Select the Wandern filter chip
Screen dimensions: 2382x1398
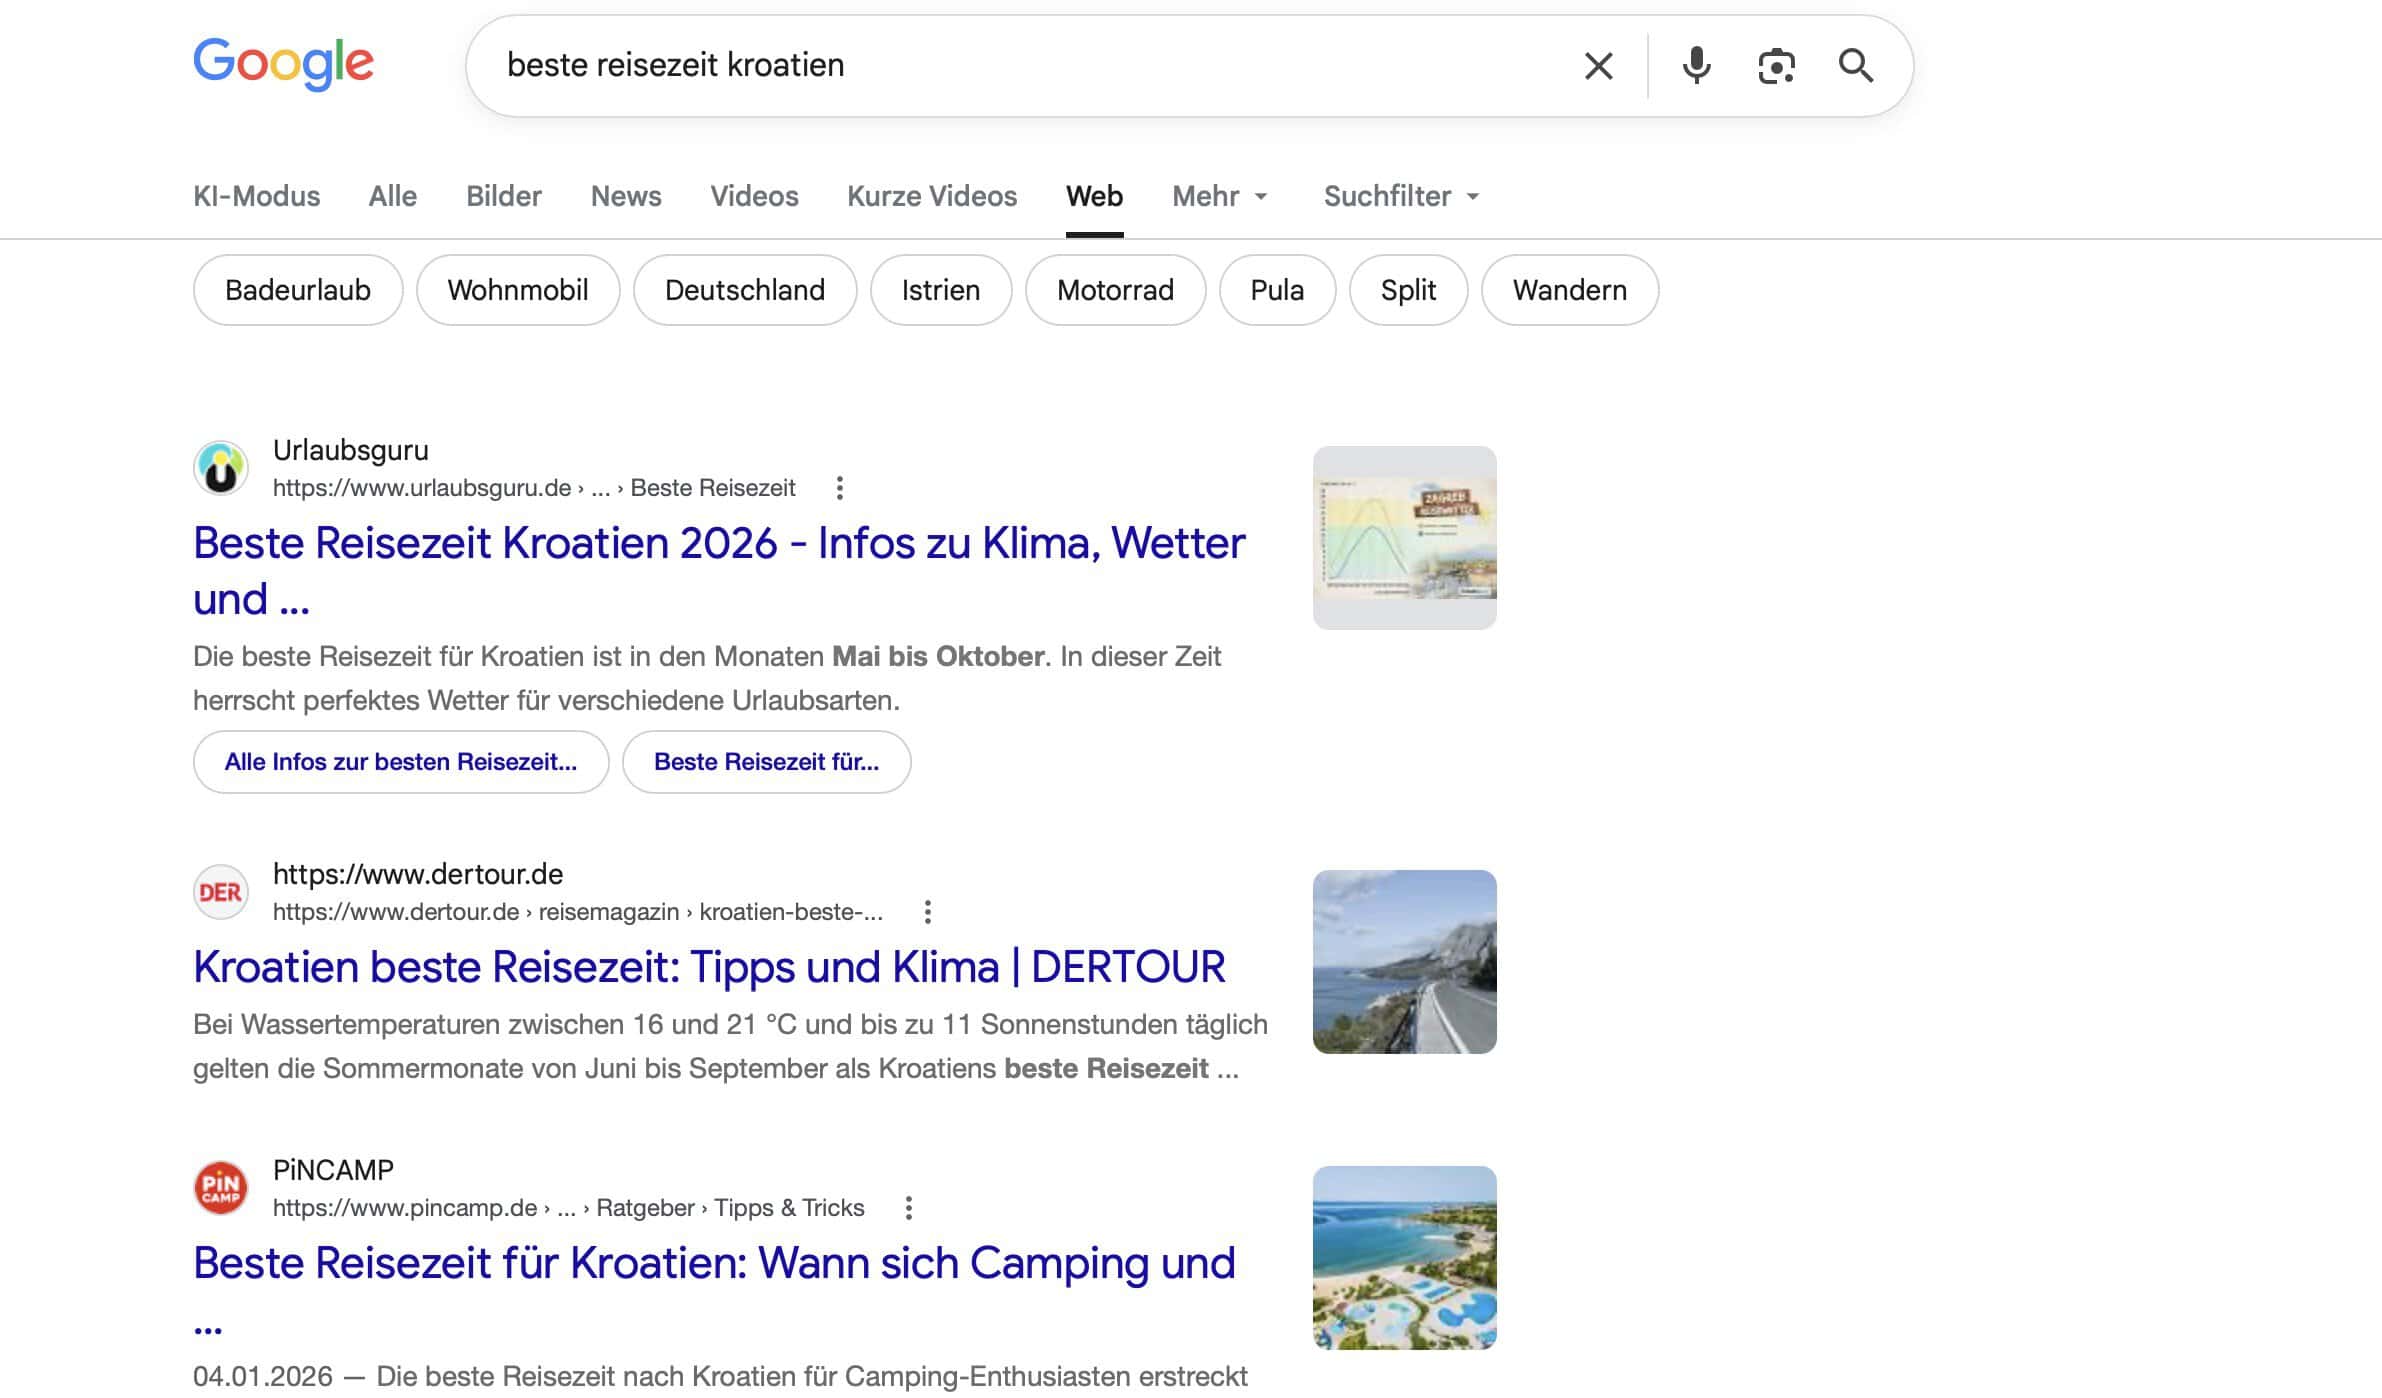point(1570,290)
